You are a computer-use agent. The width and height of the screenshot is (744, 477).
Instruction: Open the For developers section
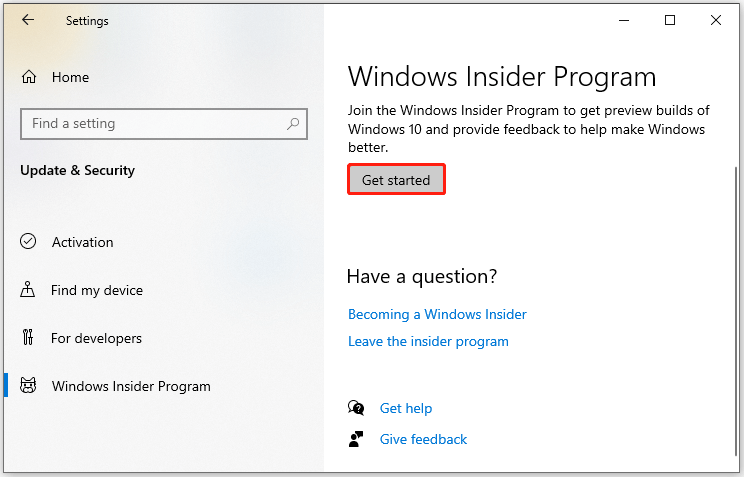click(x=96, y=338)
